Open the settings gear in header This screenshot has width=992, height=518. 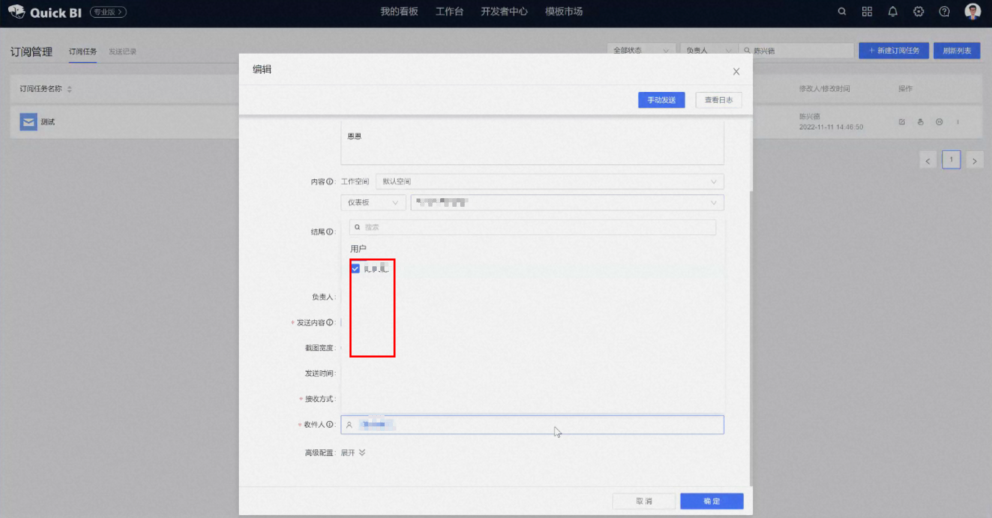point(919,12)
